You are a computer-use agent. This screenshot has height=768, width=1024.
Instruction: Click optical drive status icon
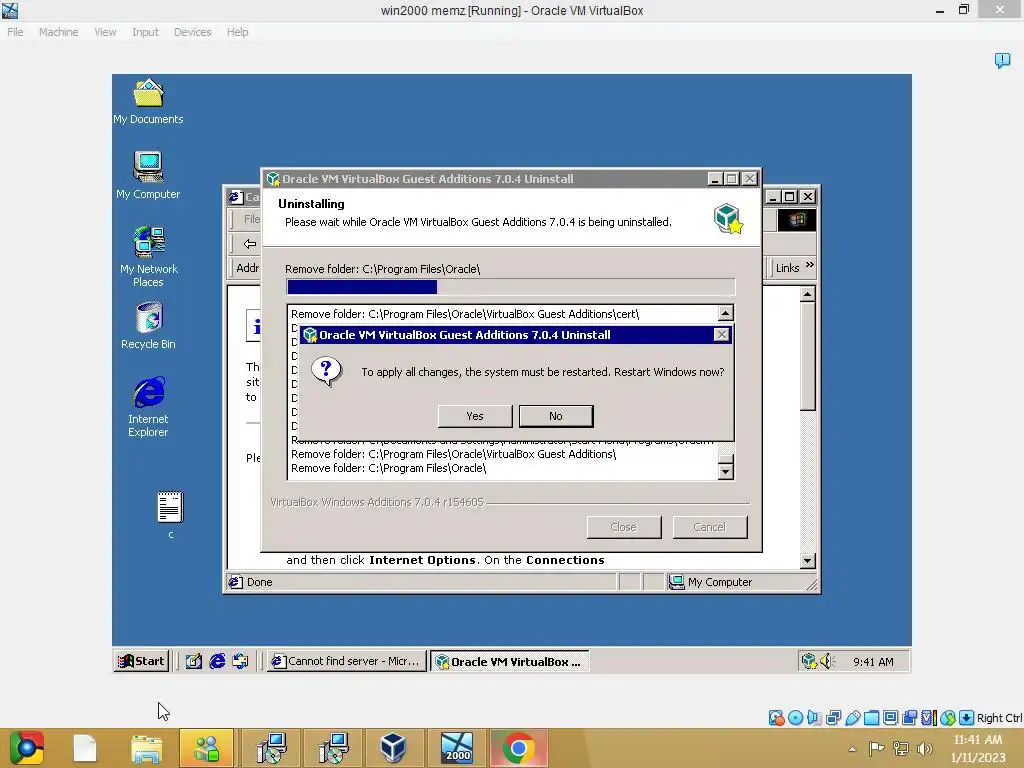(795, 718)
